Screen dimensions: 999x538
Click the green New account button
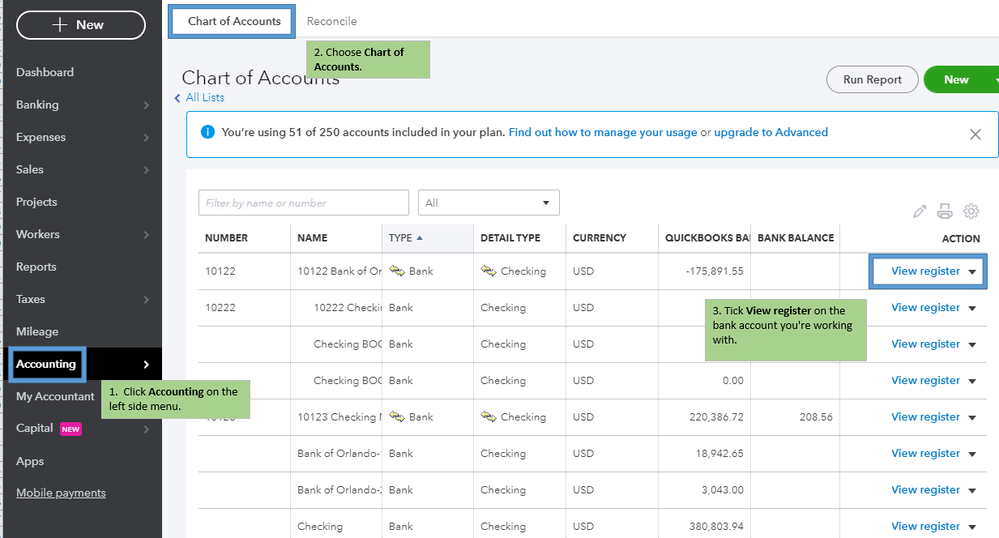(955, 80)
